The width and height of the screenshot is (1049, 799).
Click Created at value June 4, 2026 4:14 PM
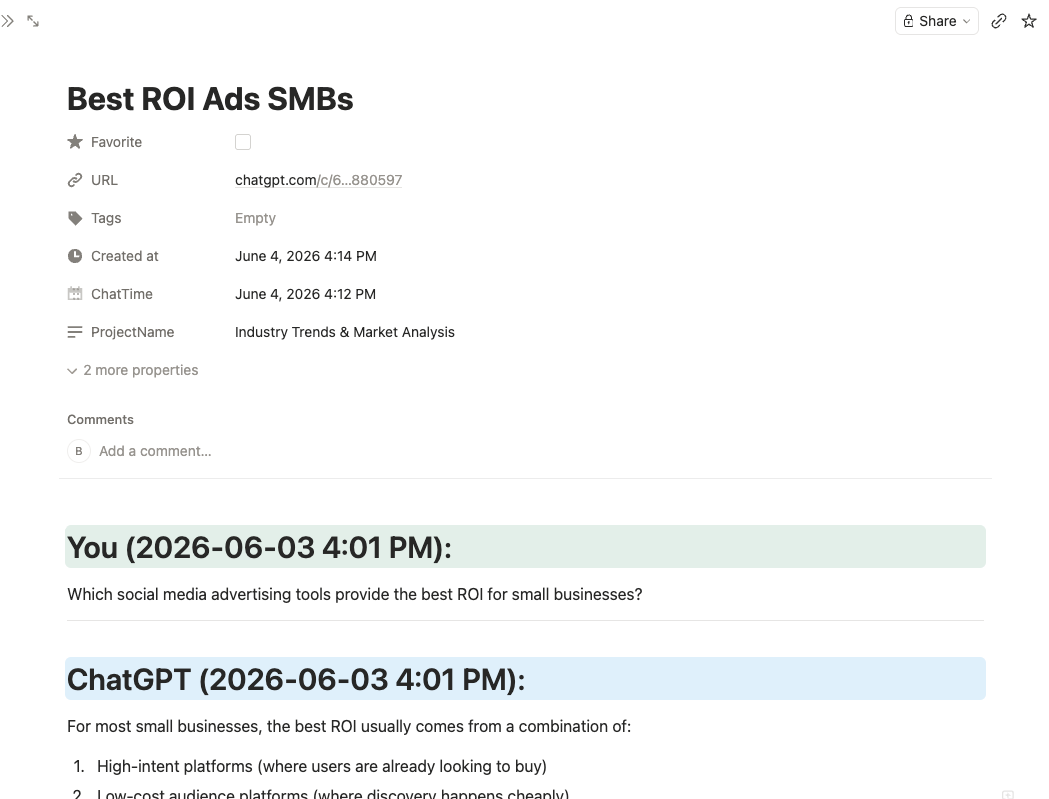coord(306,256)
